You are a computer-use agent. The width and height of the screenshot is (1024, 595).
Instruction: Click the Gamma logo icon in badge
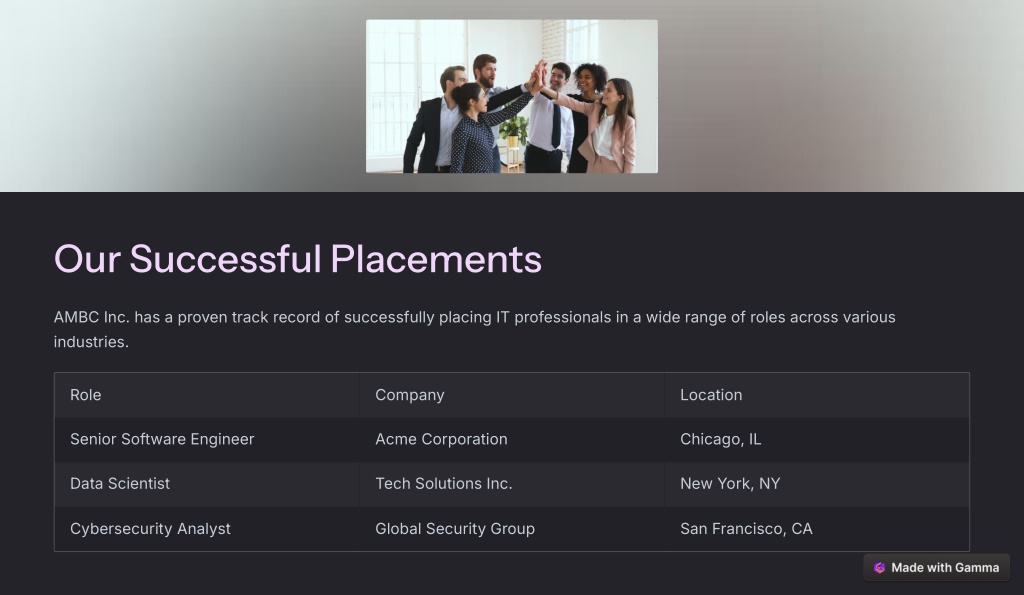[x=879, y=568]
